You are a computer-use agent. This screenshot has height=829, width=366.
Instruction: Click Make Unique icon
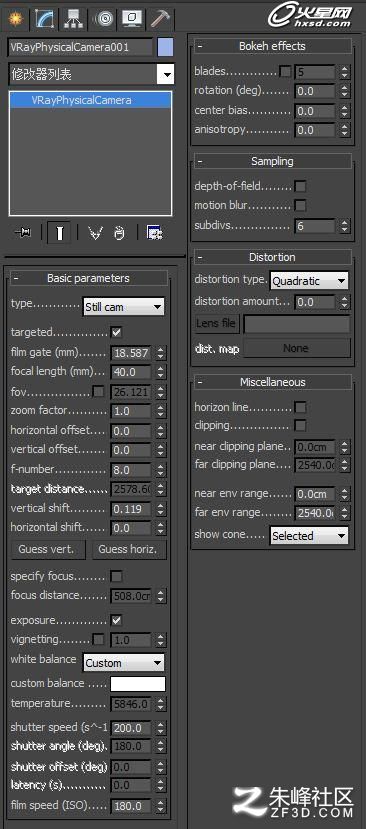coord(95,233)
